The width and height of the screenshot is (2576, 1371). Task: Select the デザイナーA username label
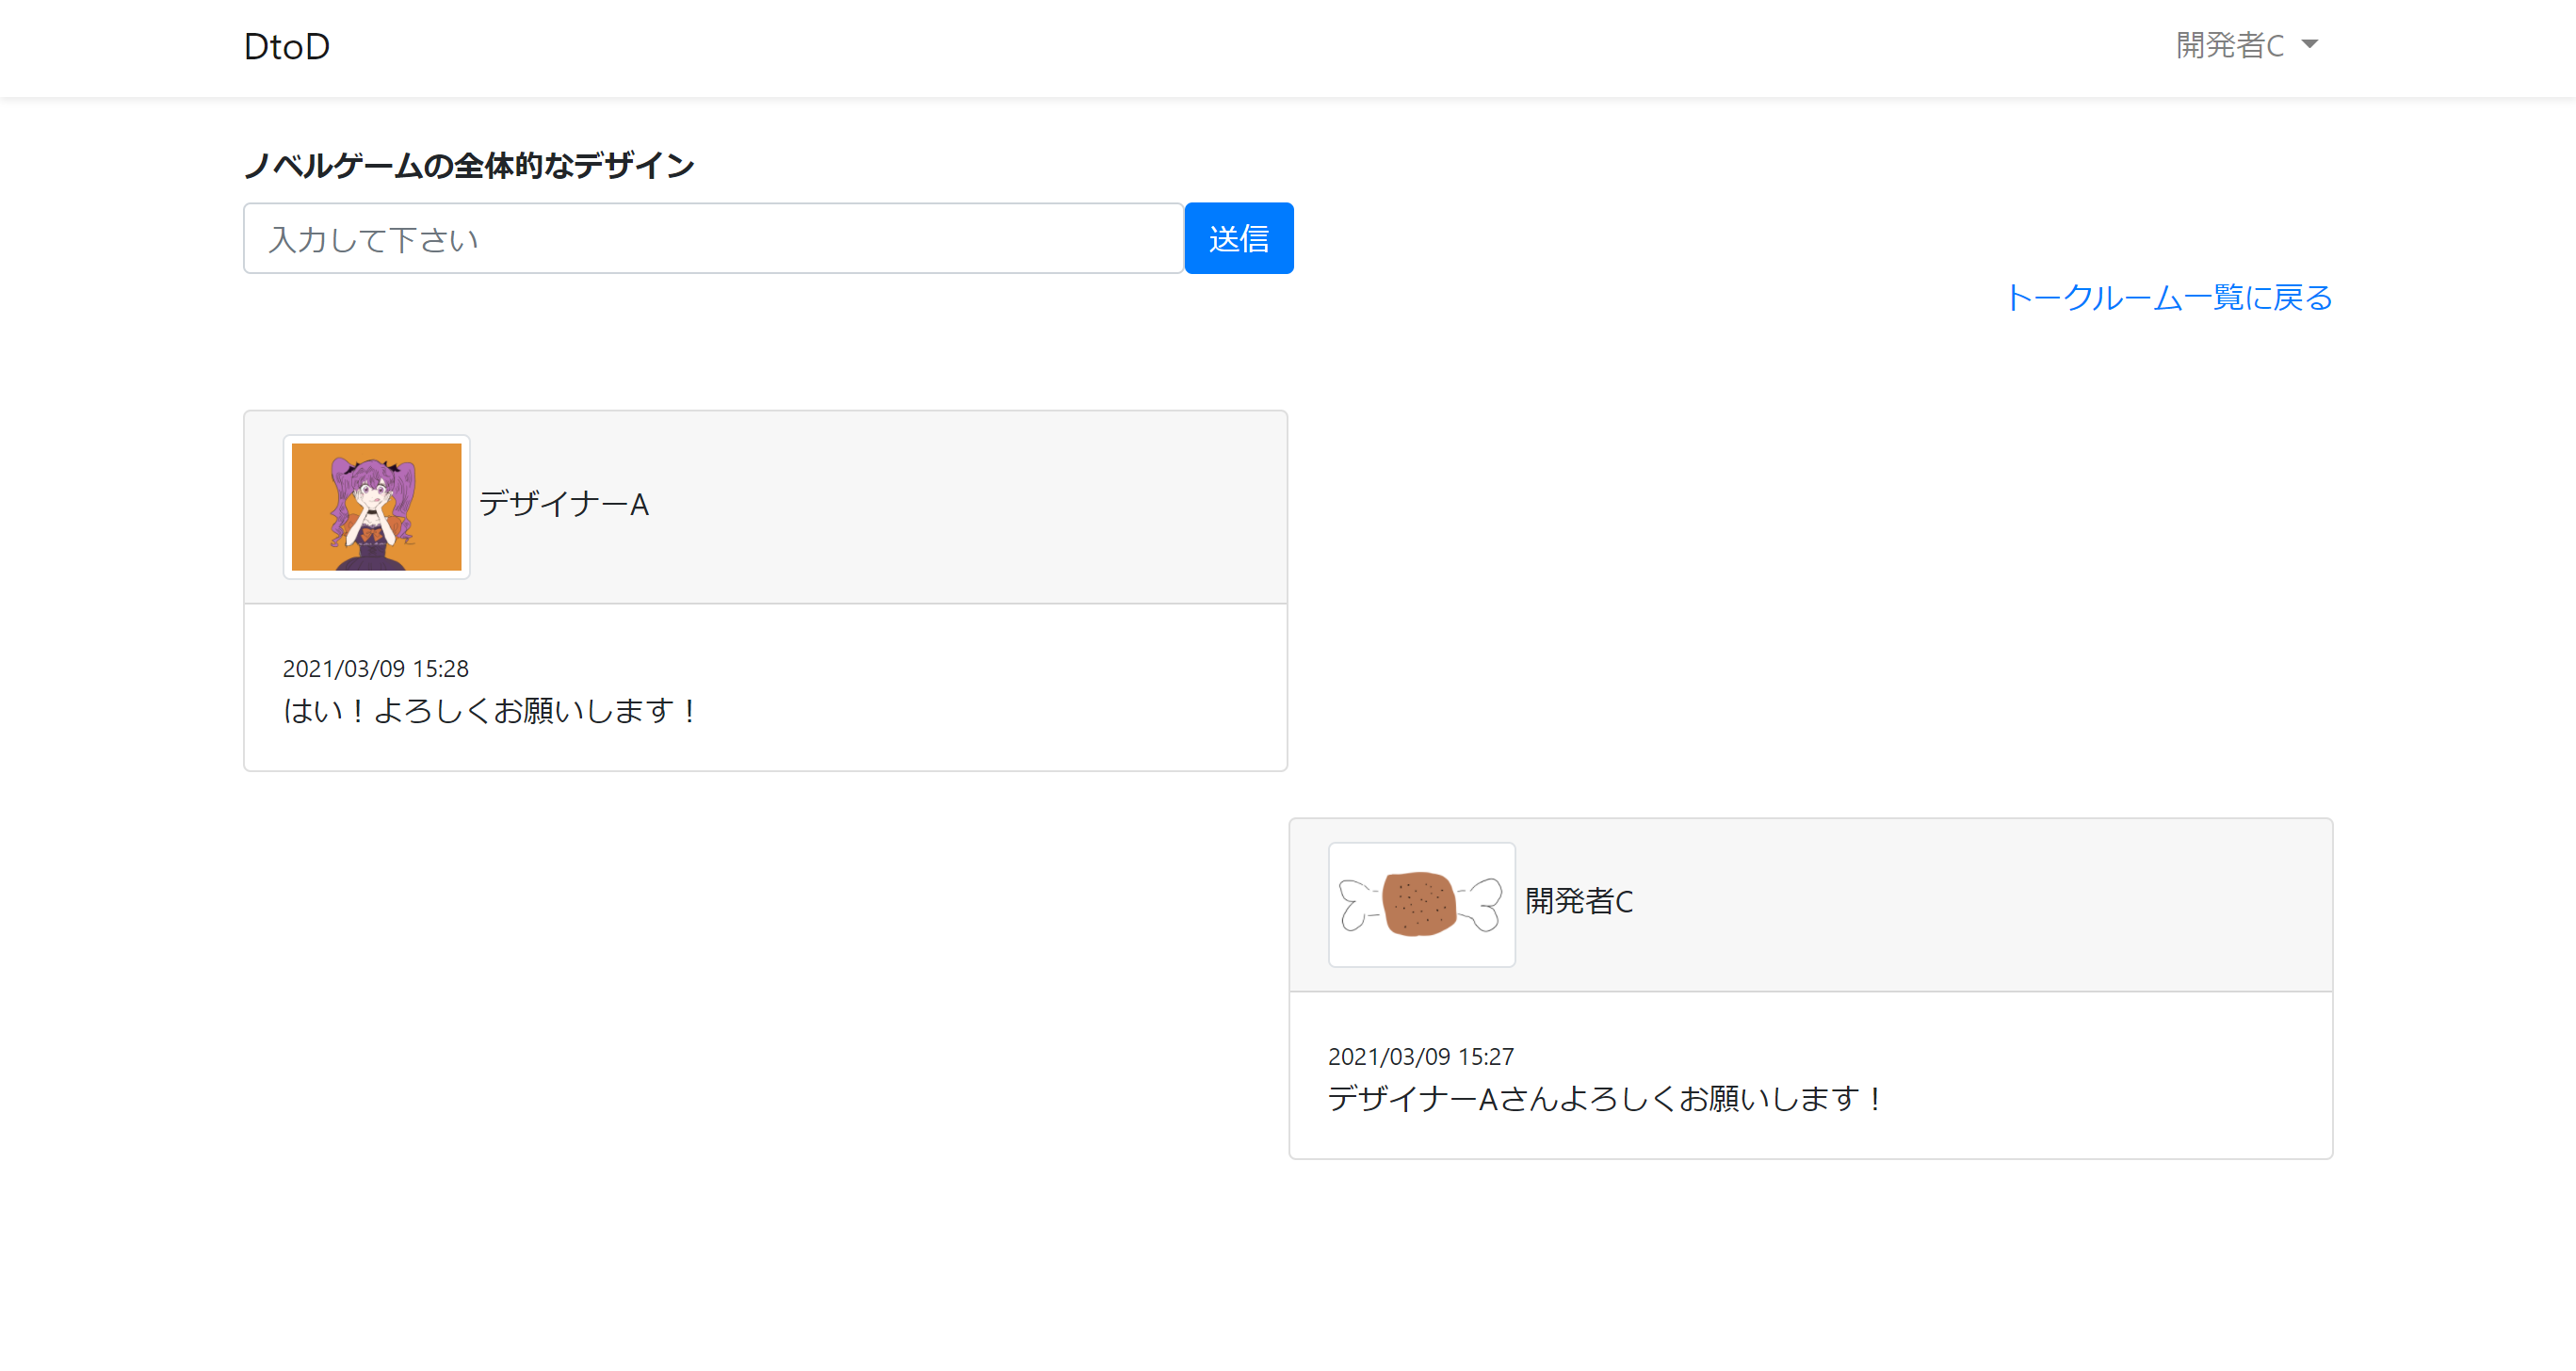pyautogui.click(x=562, y=505)
